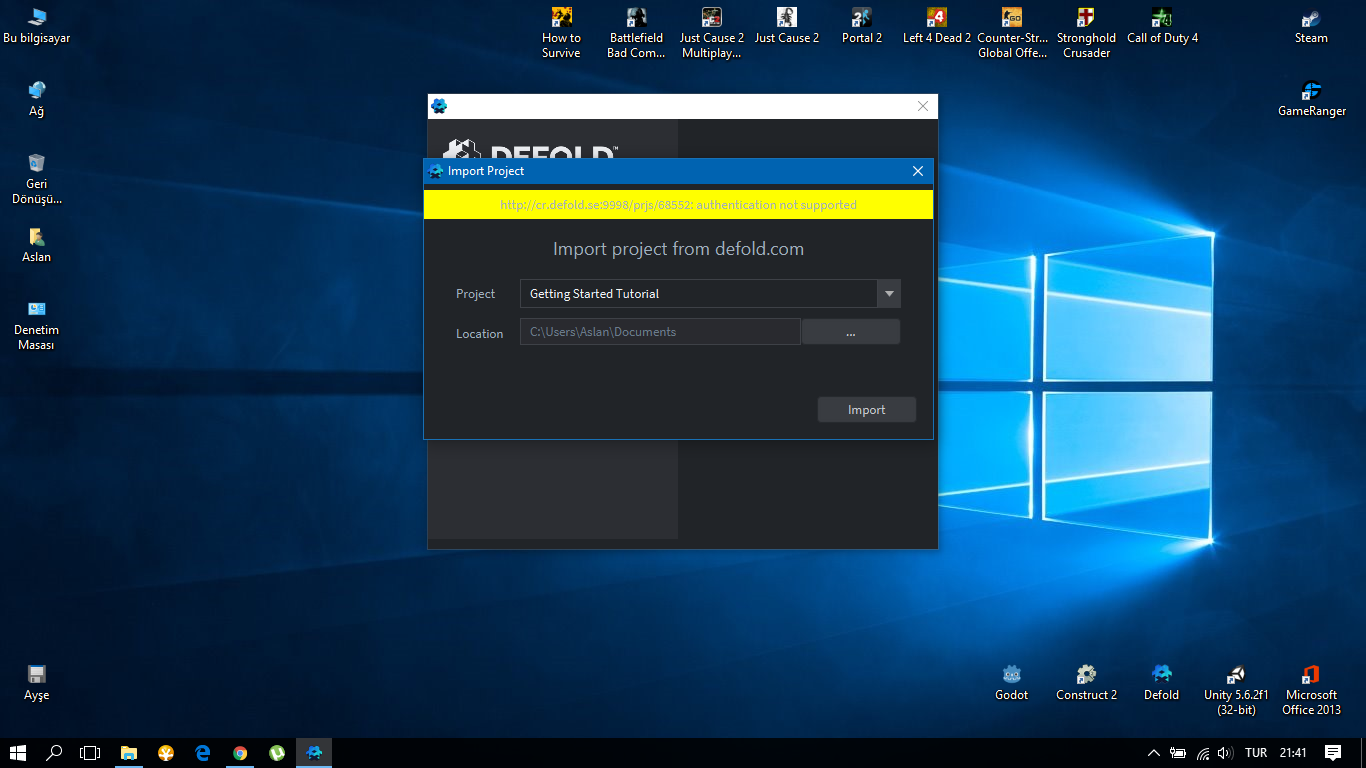The width and height of the screenshot is (1366, 768).
Task: Open Construct 2 desktop shortcut
Action: [1086, 684]
